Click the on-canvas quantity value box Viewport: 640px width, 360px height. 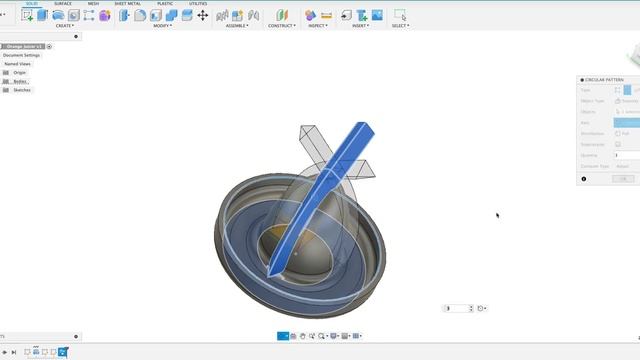(456, 308)
